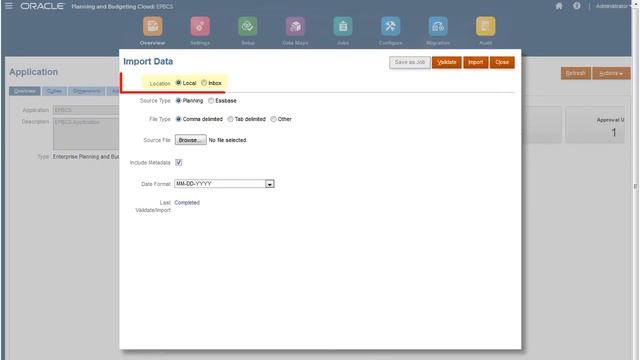Open the Configure tools icon
Image resolution: width=640 pixels, height=360 pixels.
click(391, 26)
